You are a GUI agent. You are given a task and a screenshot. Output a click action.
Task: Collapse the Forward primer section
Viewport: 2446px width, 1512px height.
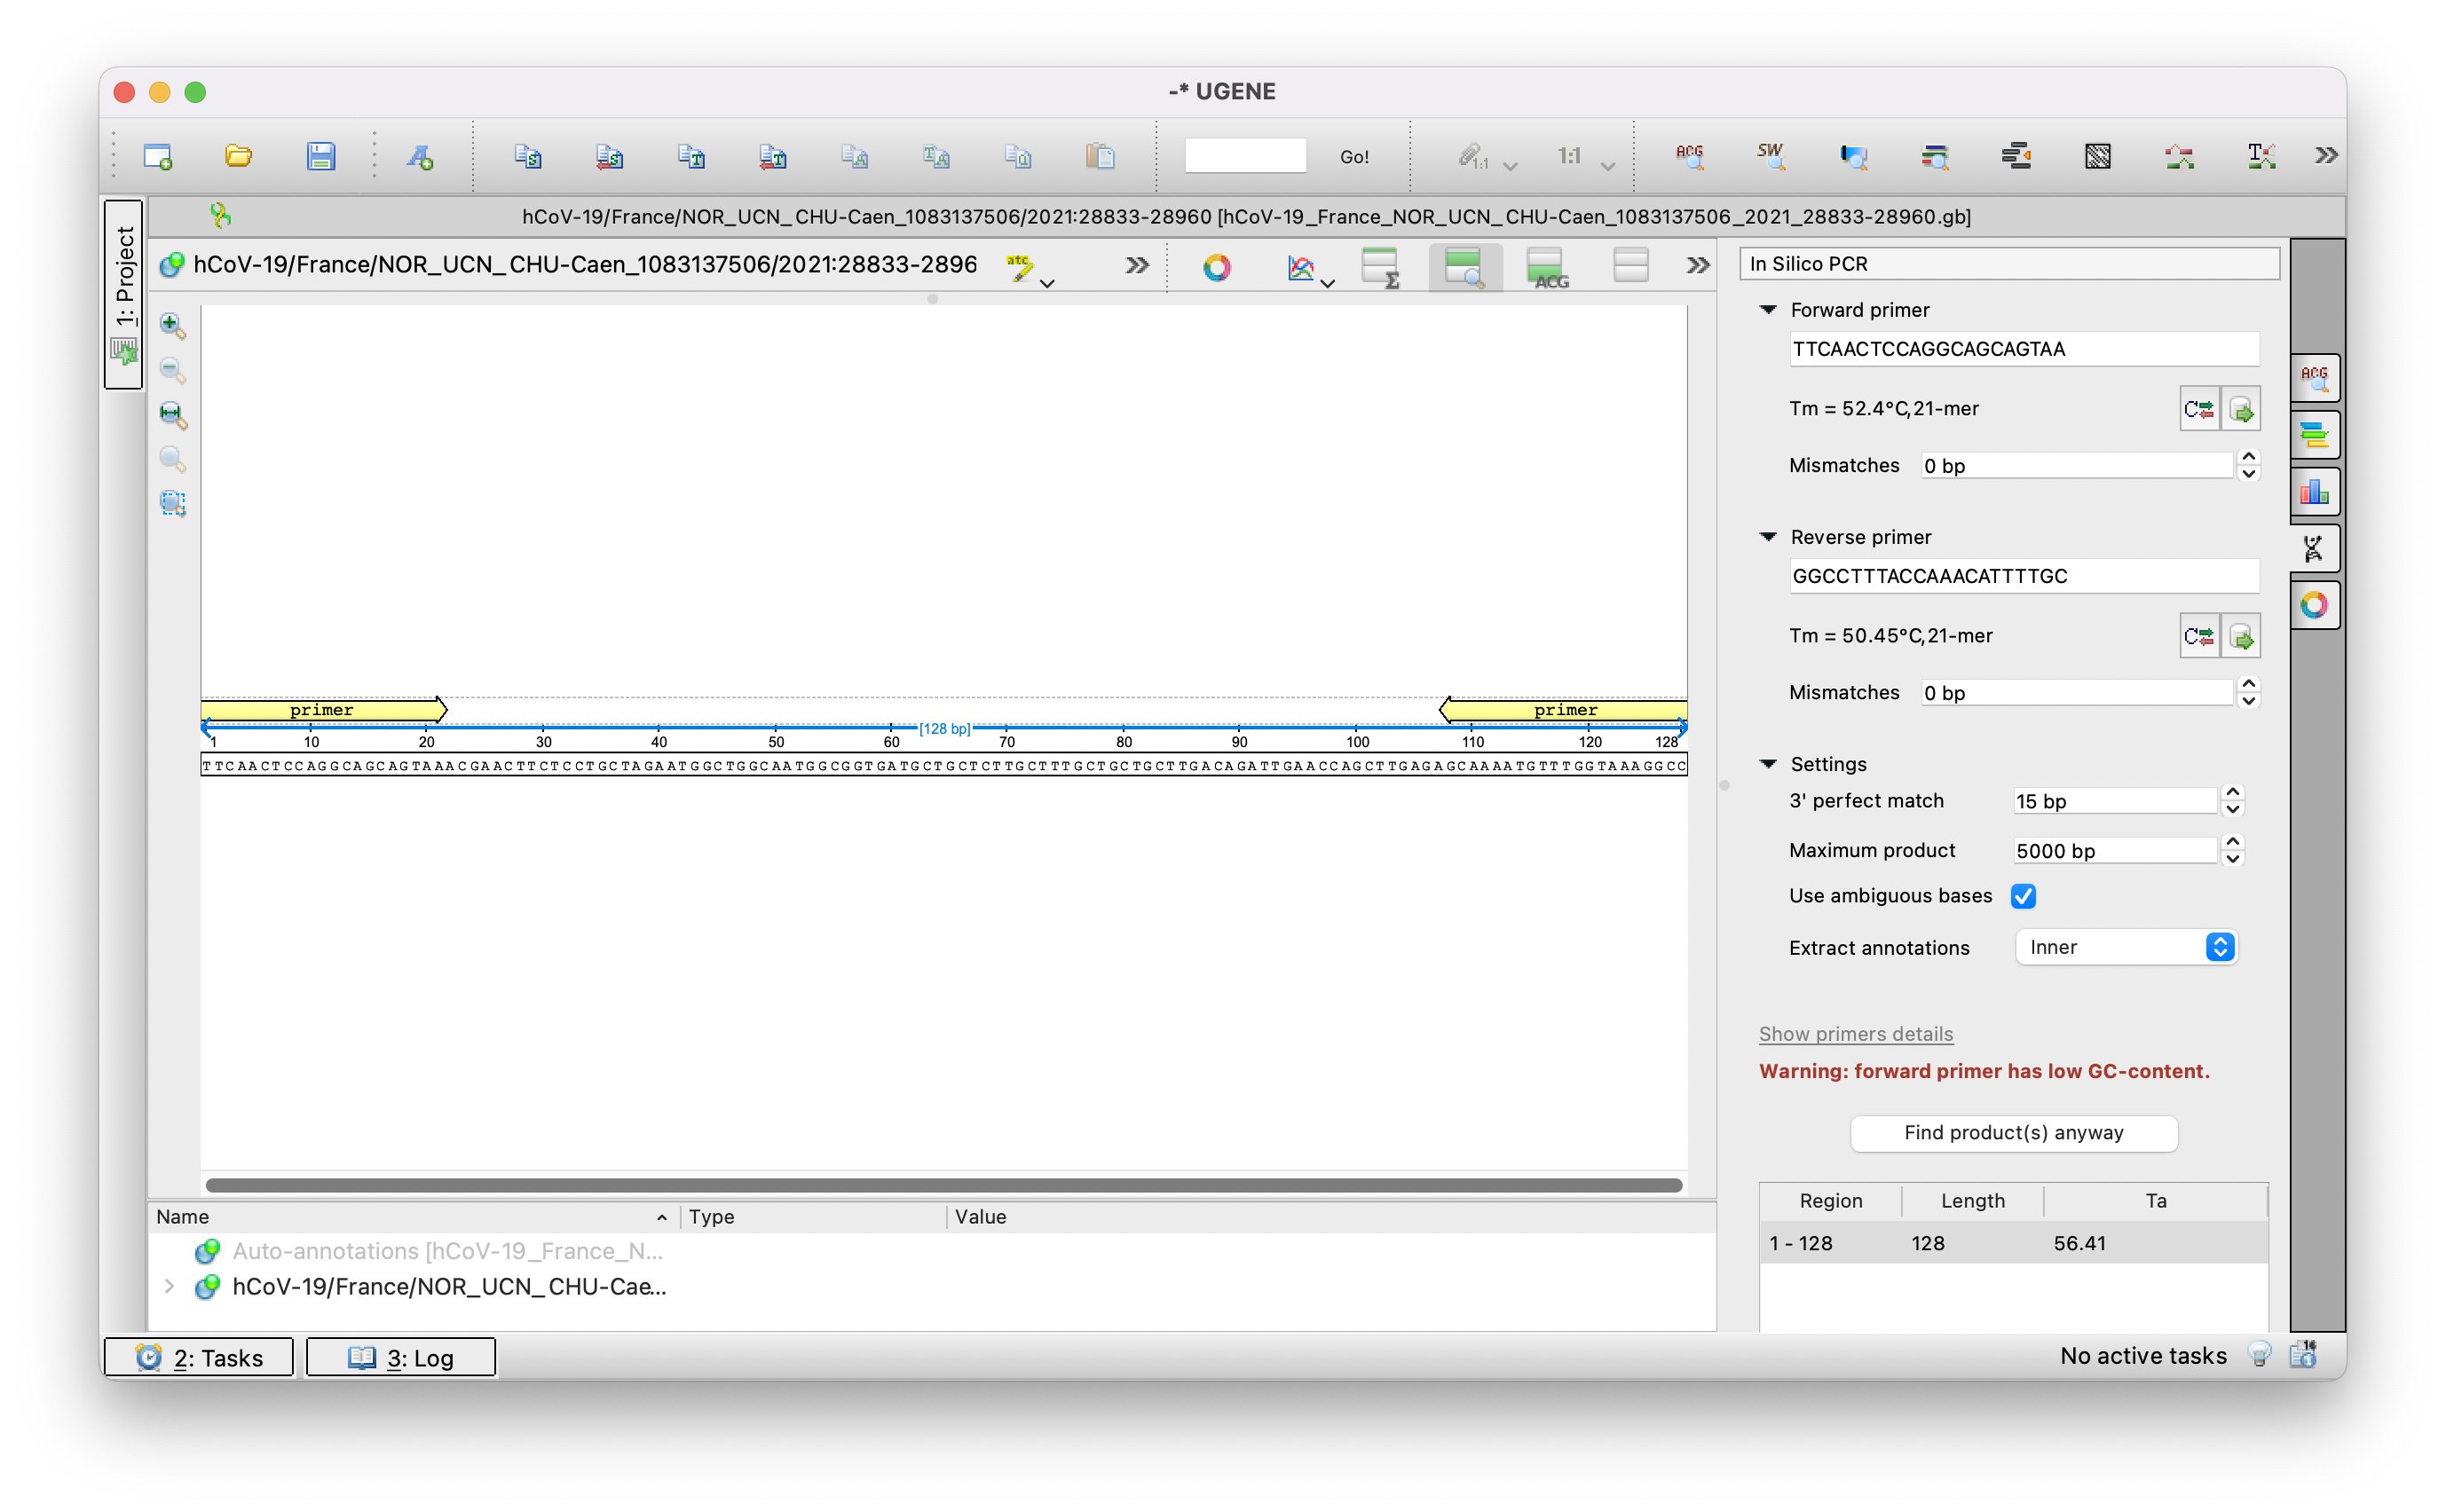click(1768, 310)
